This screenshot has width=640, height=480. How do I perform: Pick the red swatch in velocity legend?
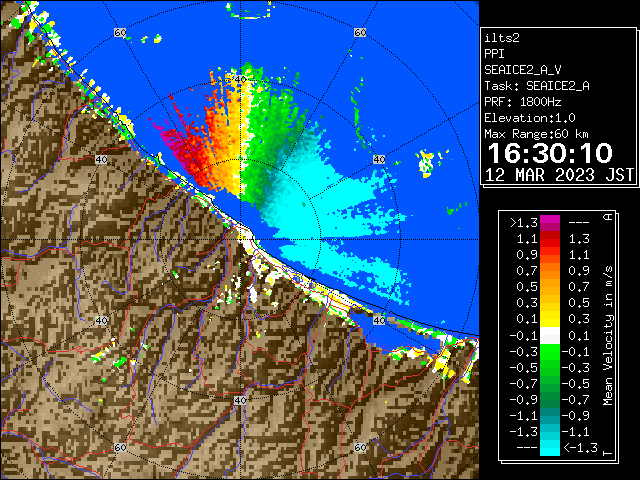point(550,243)
